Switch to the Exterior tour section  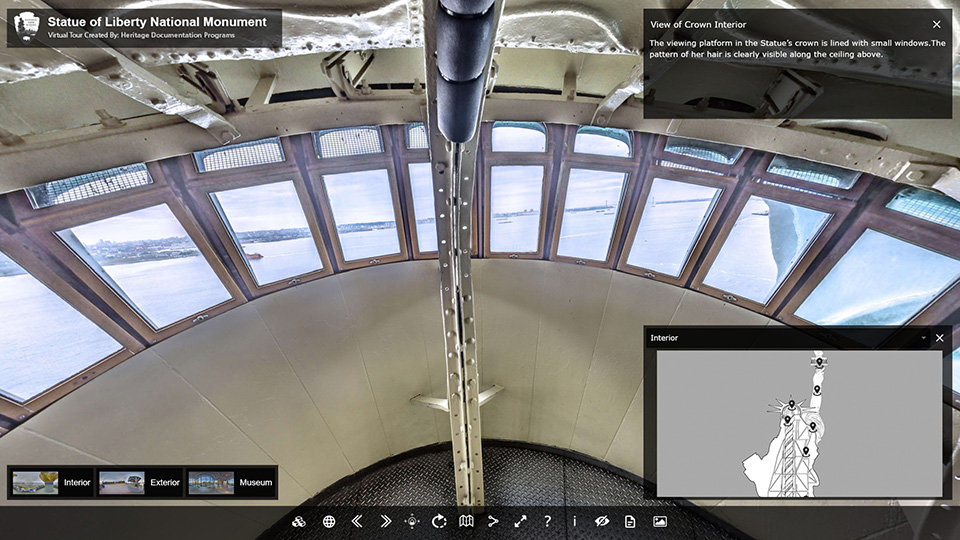click(x=140, y=483)
